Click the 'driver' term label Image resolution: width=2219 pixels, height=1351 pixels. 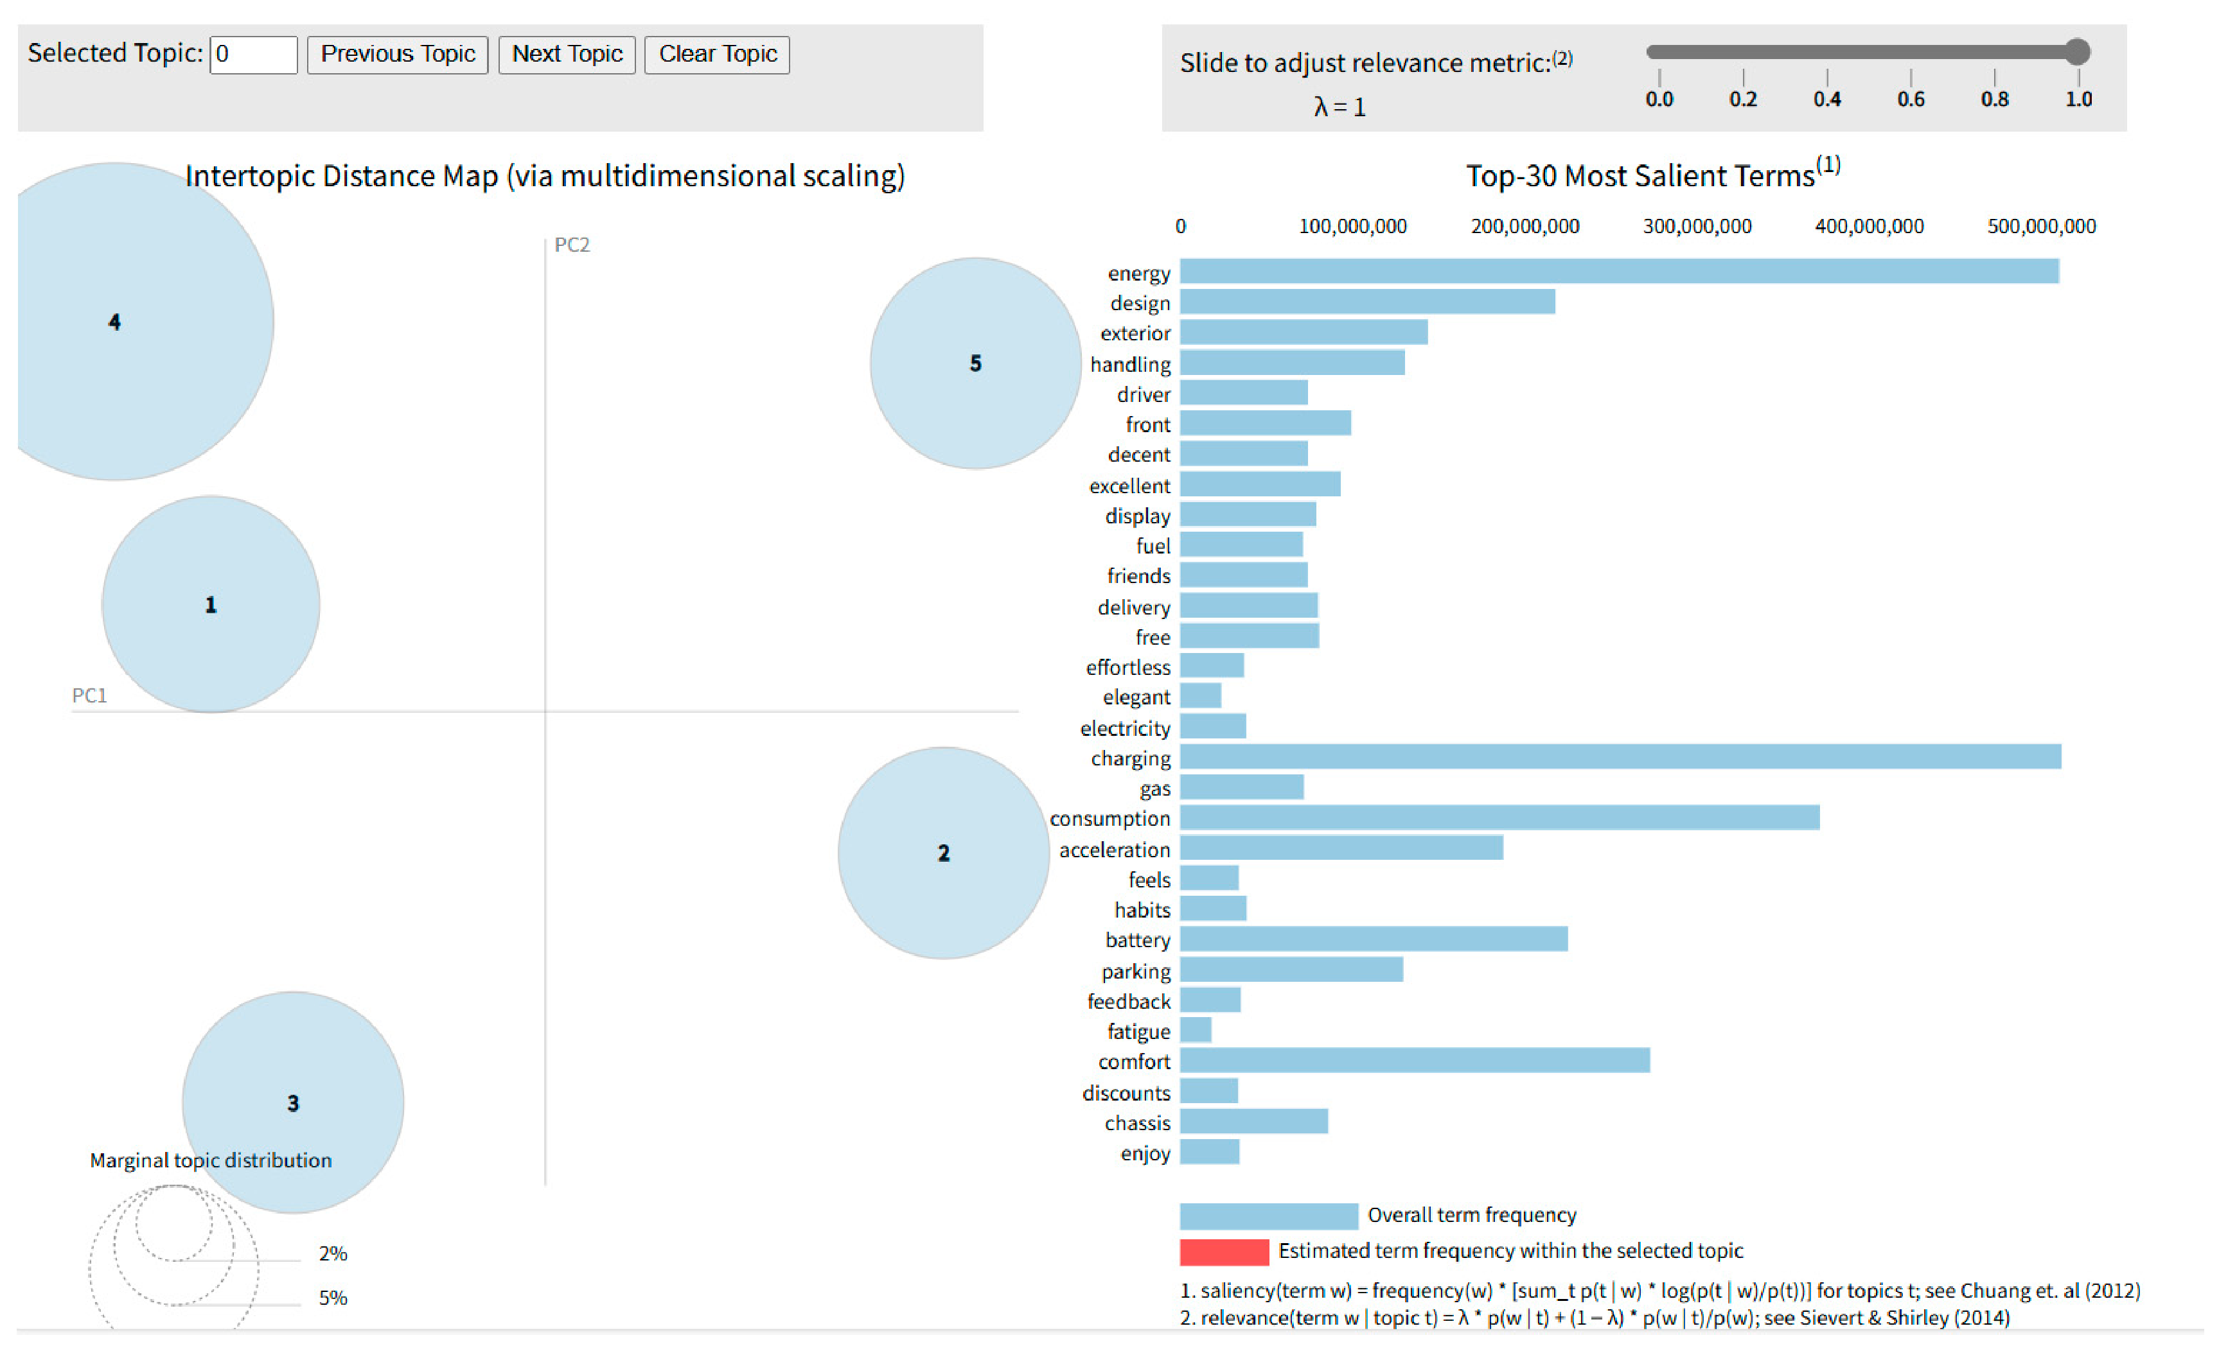tap(1143, 394)
